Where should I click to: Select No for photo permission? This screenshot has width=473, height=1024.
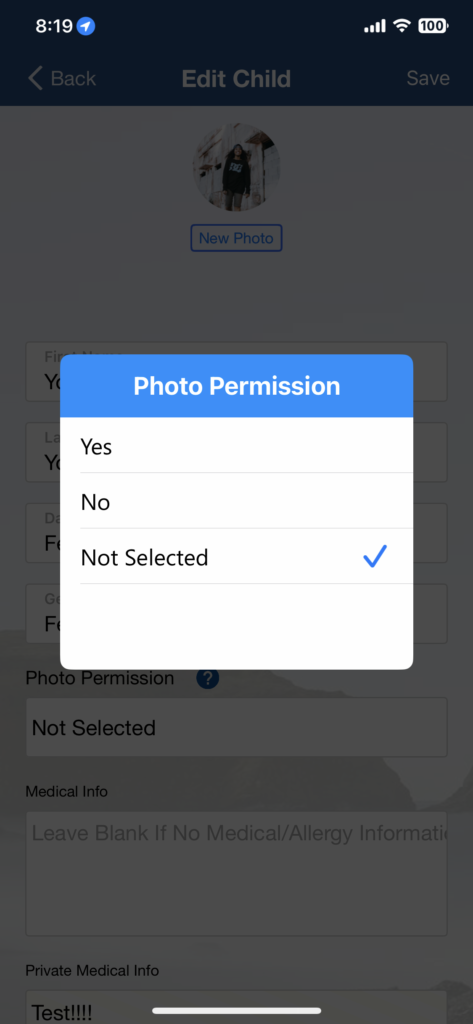tap(236, 501)
